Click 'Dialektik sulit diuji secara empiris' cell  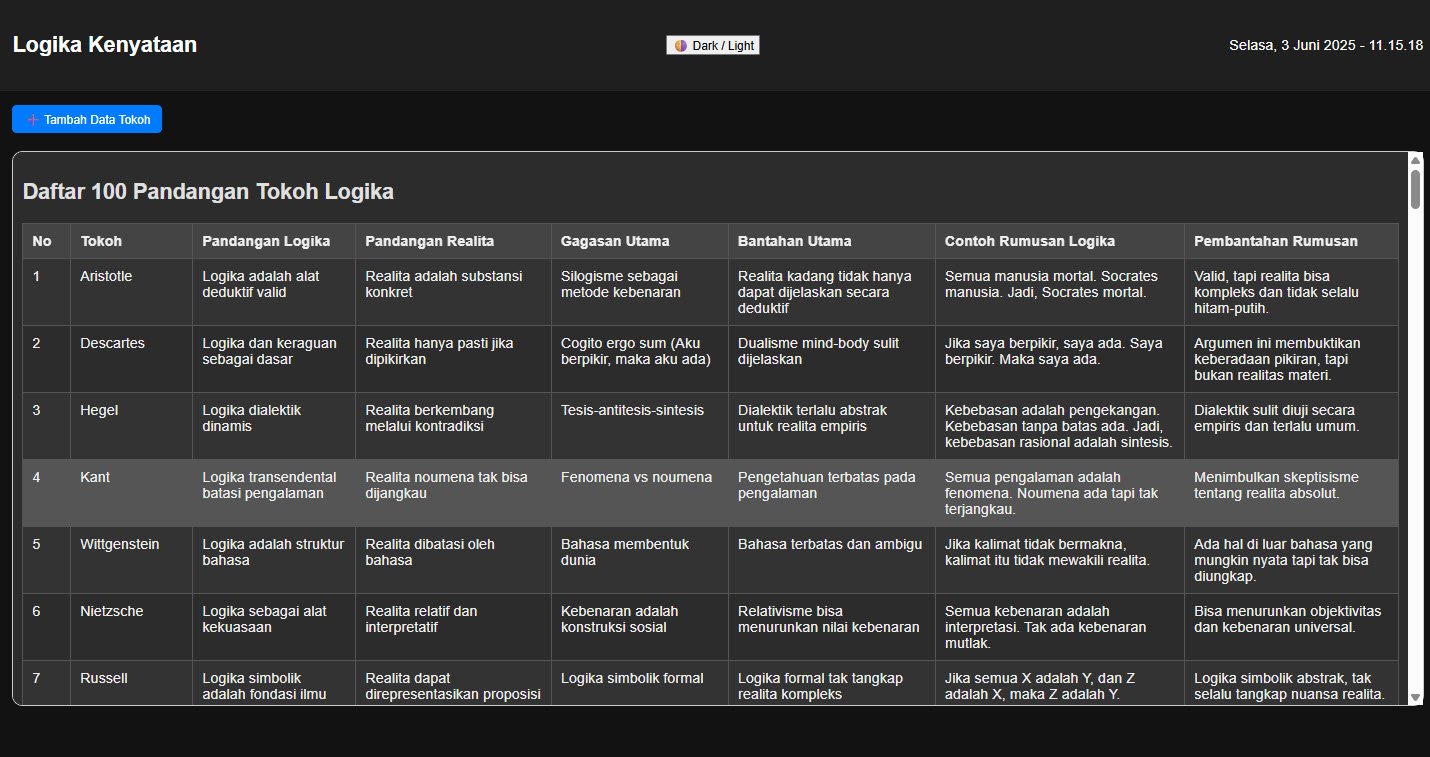pyautogui.click(x=1291, y=426)
